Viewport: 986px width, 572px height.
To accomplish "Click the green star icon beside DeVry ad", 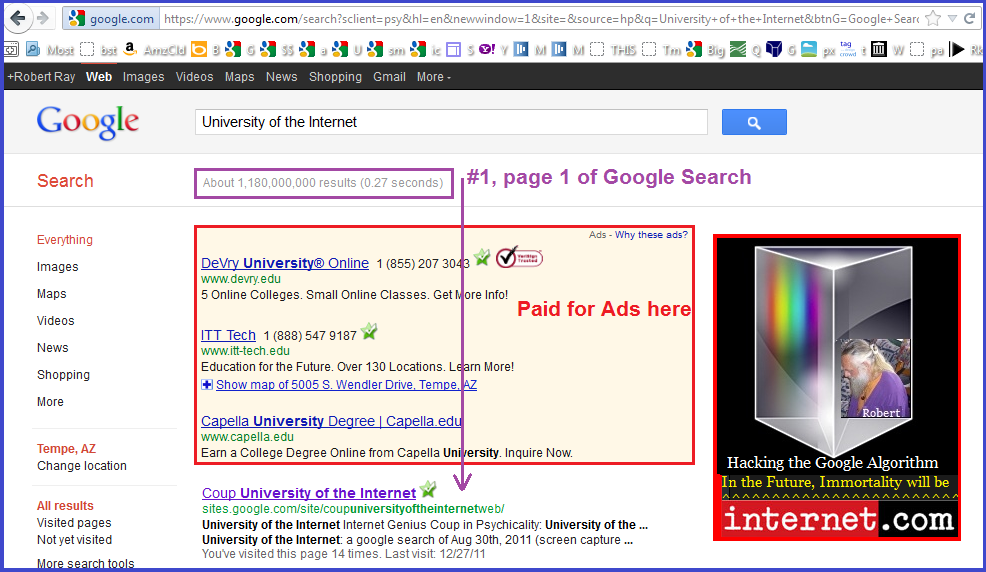I will click(482, 256).
